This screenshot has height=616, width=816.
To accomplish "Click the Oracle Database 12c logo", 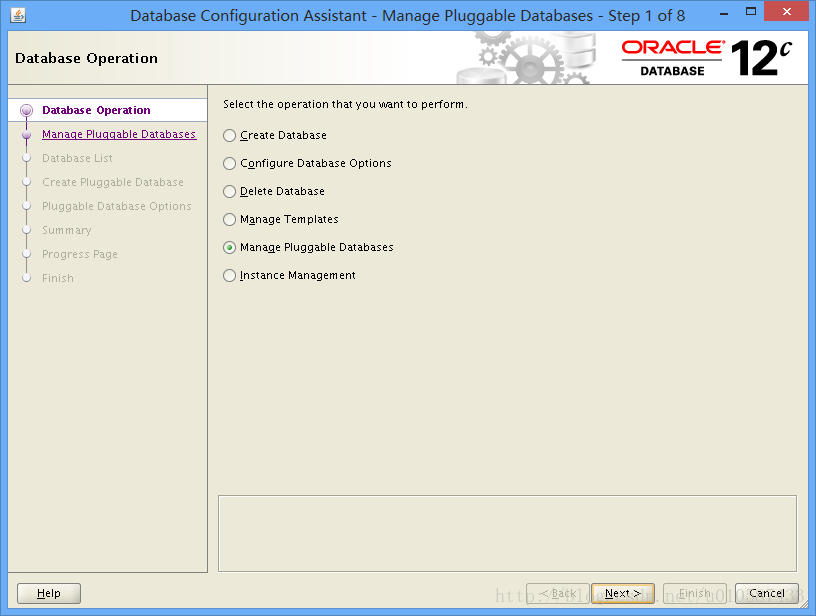I will point(707,58).
